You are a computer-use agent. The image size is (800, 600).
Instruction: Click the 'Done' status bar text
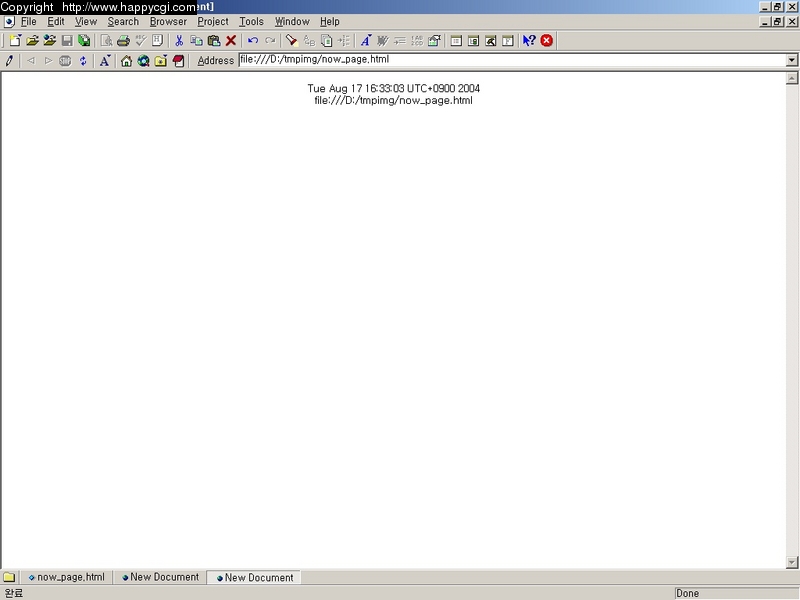coord(687,593)
